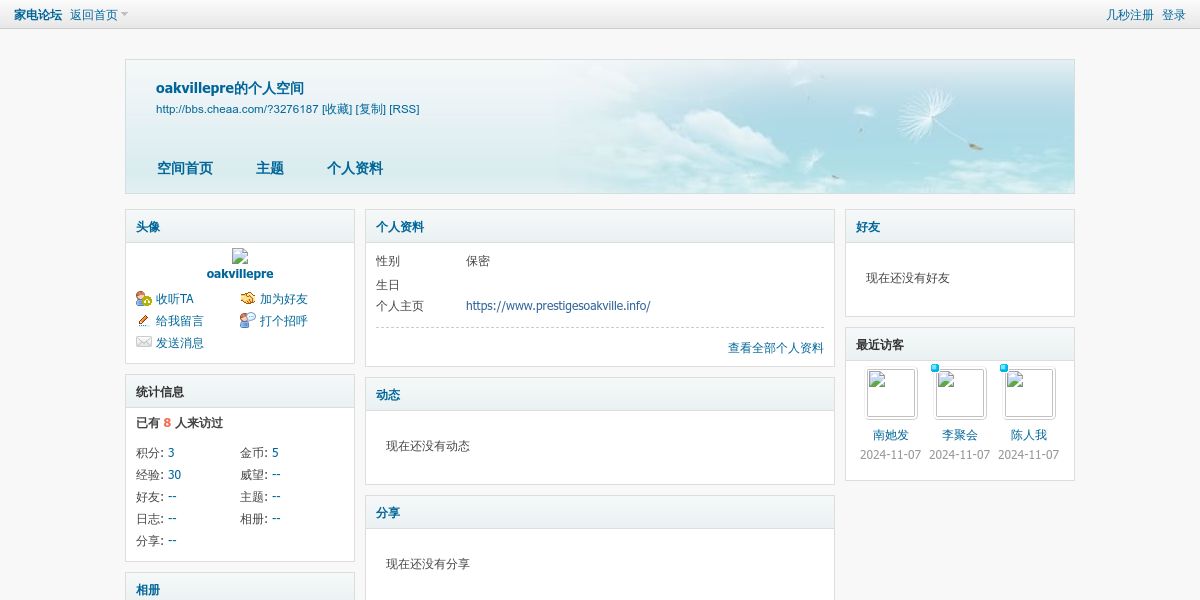Click the 日志 dash value
The image size is (1200, 600).
coord(172,519)
